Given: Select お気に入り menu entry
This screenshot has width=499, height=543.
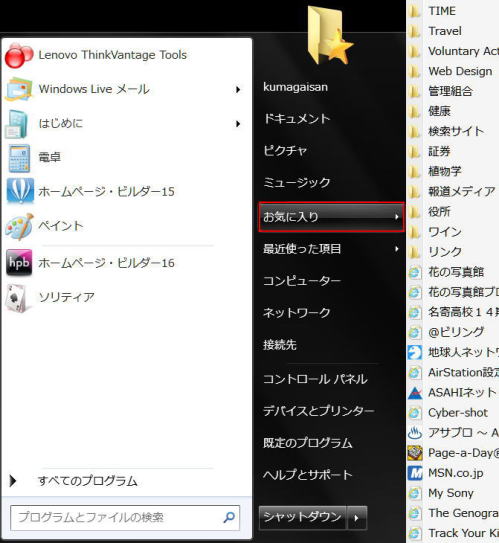Looking at the screenshot, I should (331, 217).
